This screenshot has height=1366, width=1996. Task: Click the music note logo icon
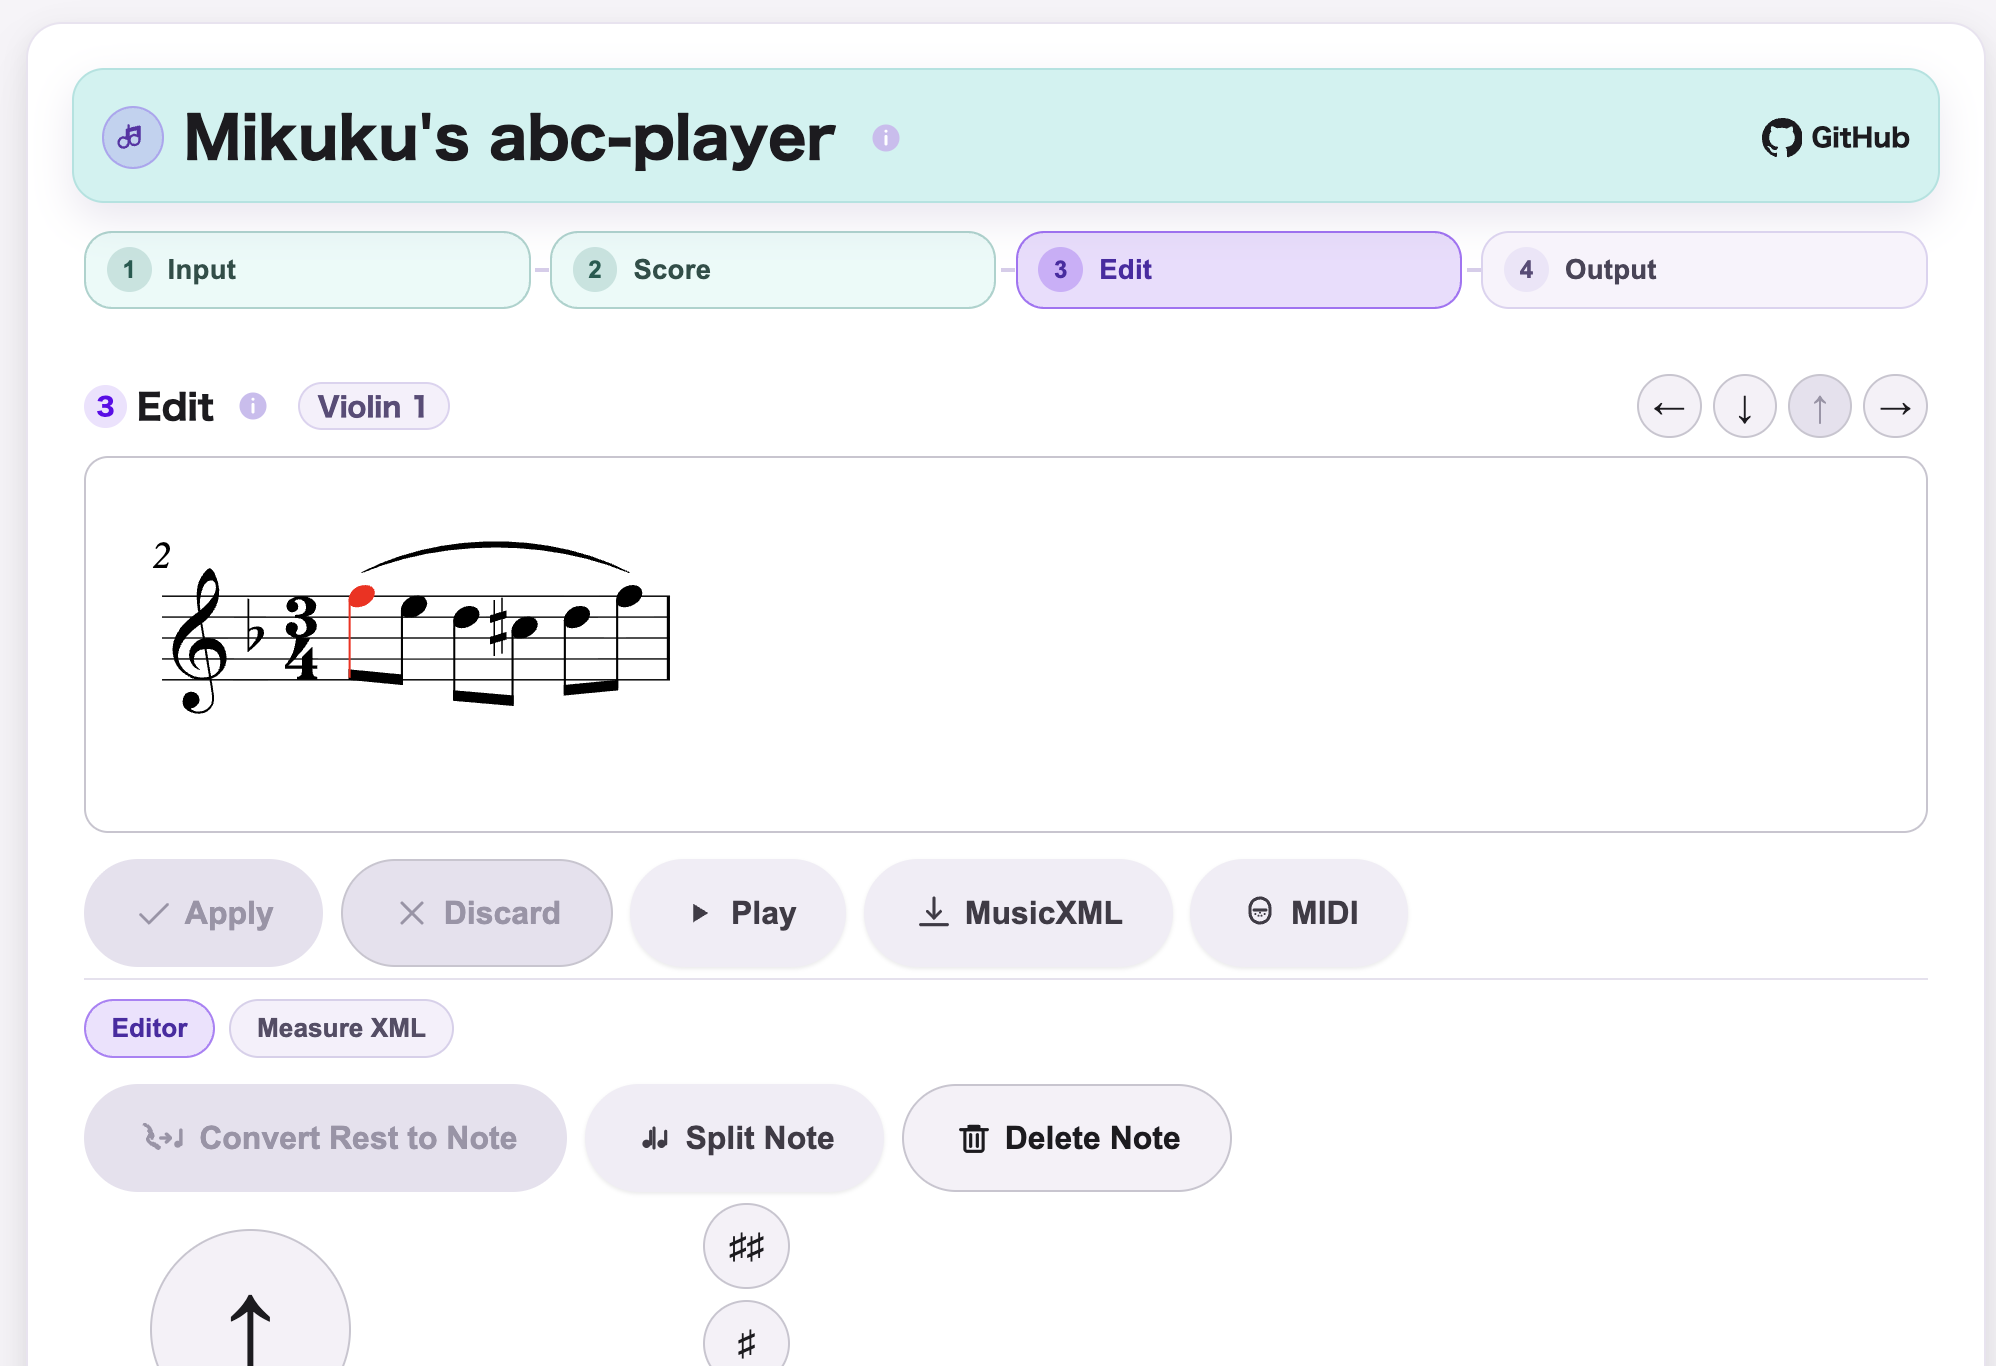[x=132, y=137]
